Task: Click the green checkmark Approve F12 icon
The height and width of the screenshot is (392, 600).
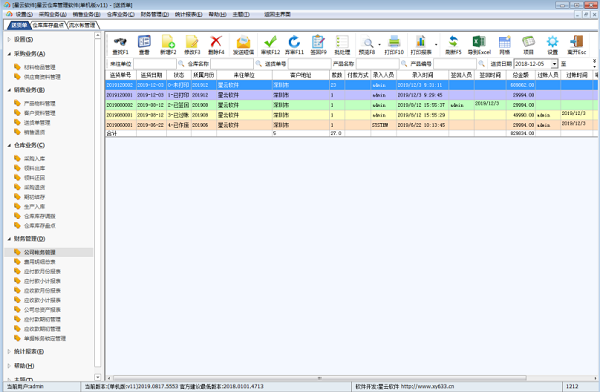Action: (270, 42)
